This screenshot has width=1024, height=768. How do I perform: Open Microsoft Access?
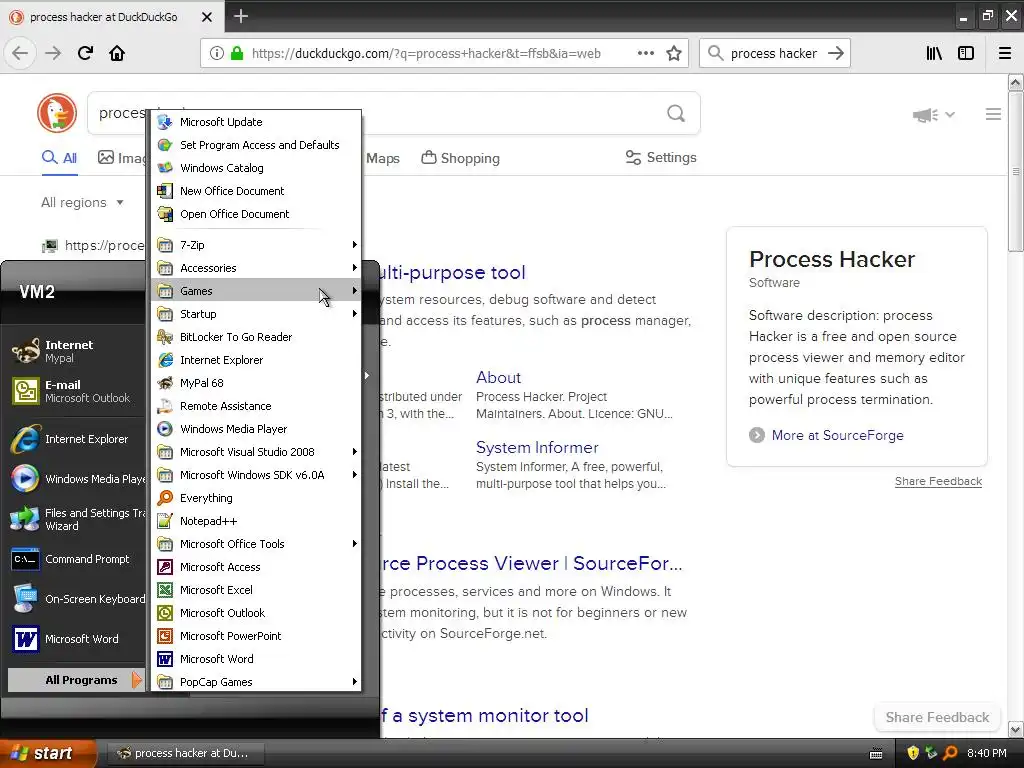256,567
